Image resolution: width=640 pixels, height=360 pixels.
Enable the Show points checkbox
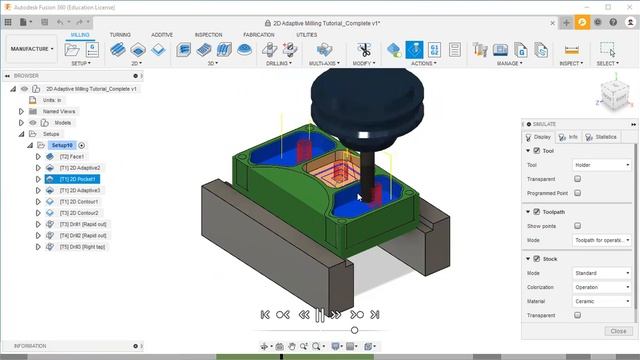(578, 226)
